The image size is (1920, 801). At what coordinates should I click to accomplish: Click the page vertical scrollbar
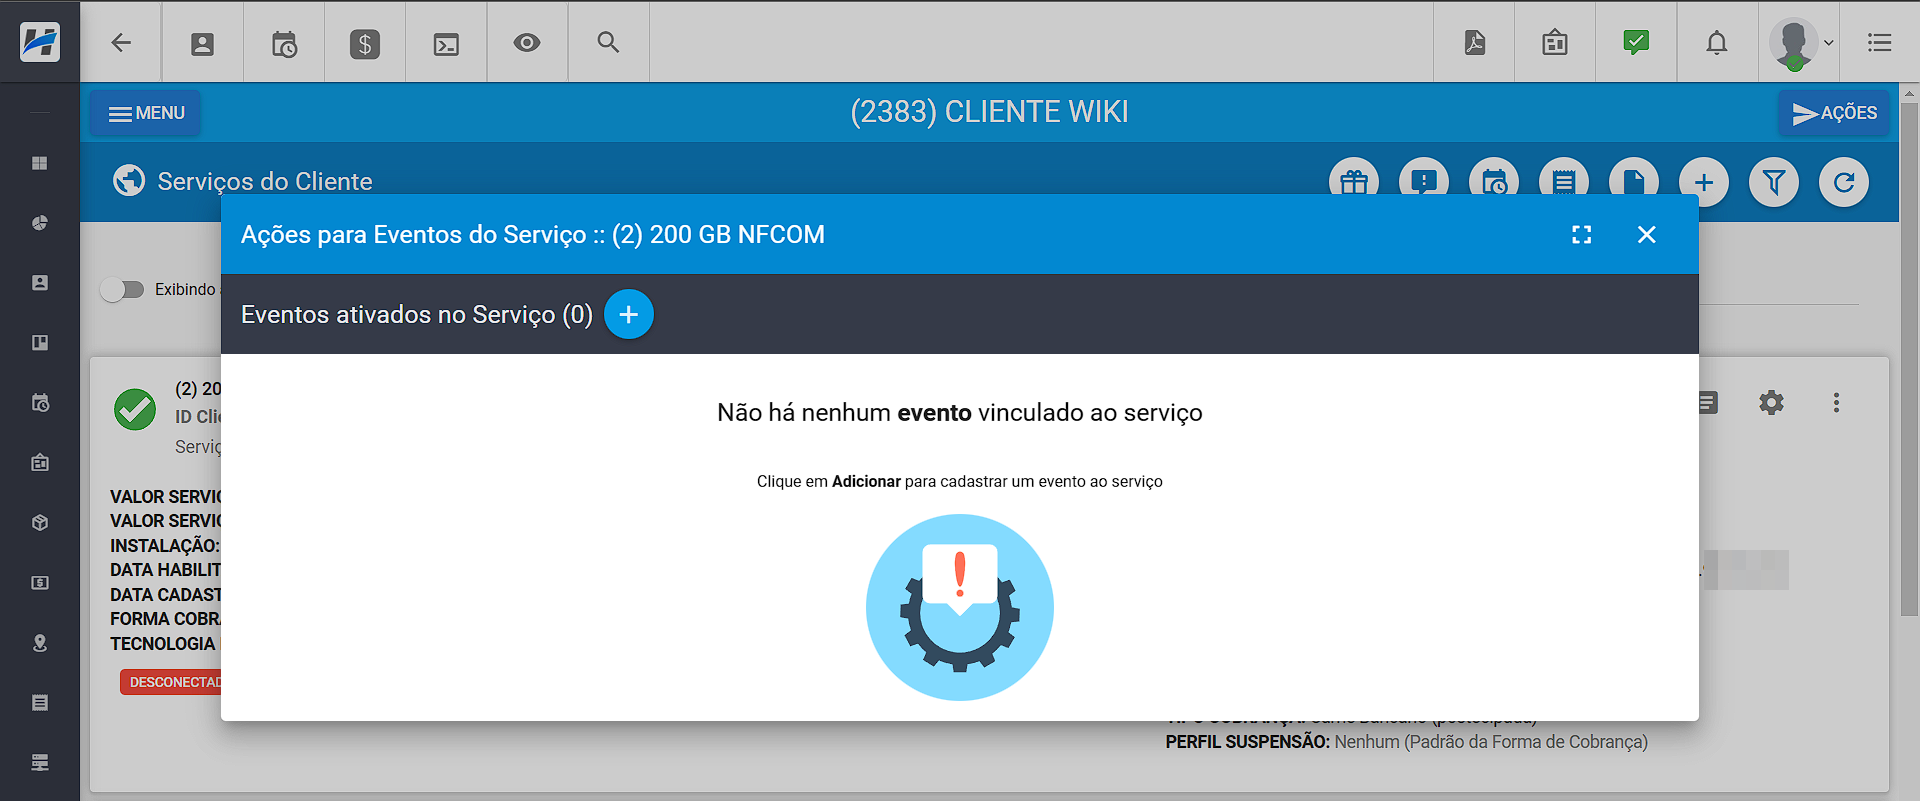1909,360
